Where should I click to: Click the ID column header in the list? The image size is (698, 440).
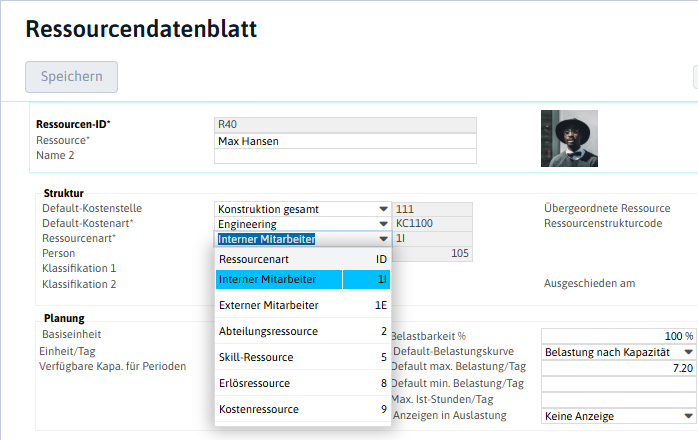pyautogui.click(x=381, y=259)
